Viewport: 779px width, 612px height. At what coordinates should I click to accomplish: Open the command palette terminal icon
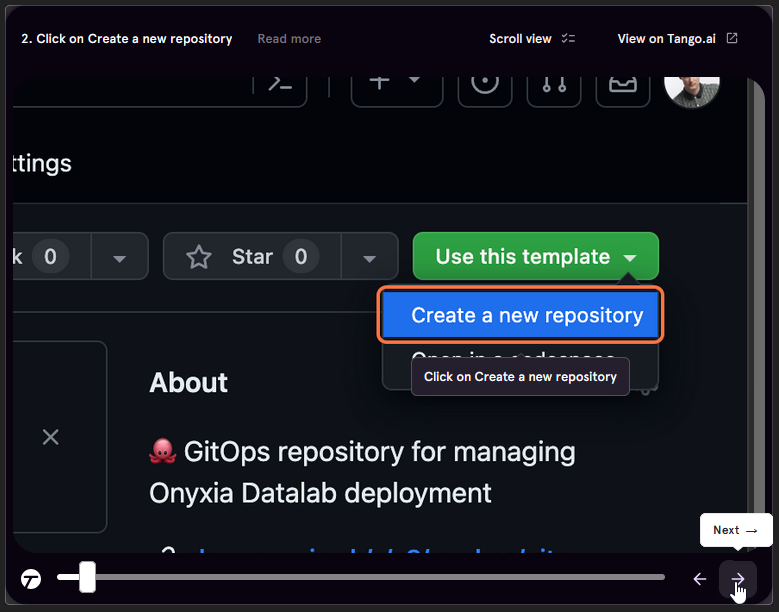click(x=280, y=84)
